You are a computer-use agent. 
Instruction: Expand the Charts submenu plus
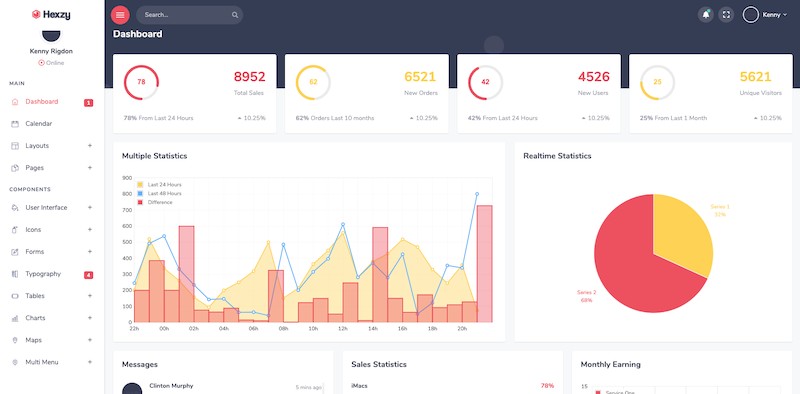click(90, 317)
